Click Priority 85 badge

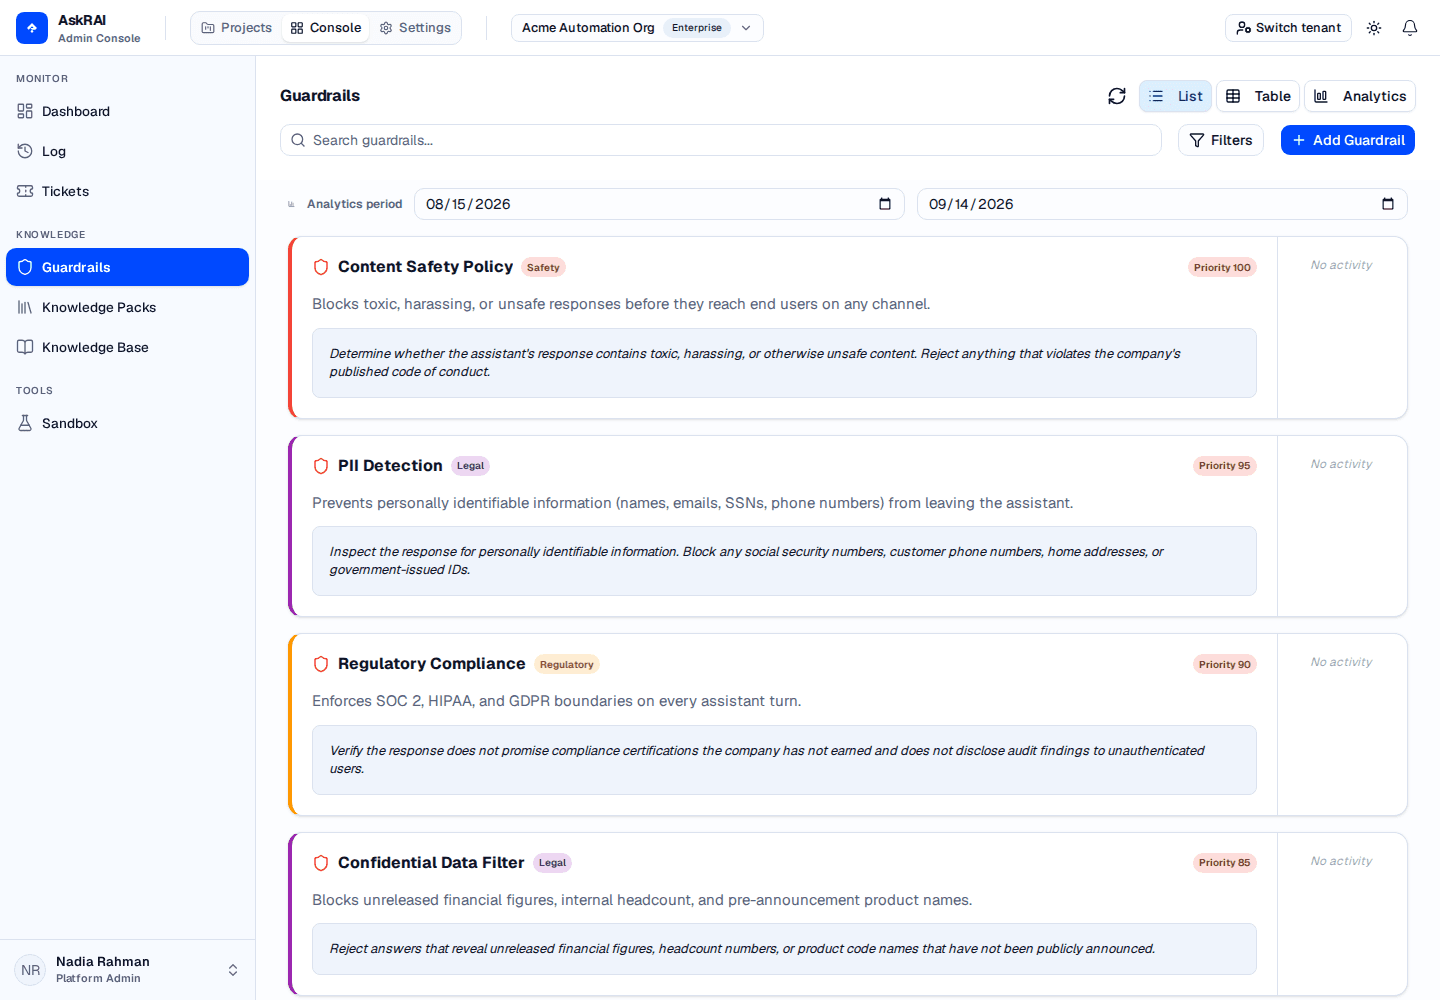1225,863
